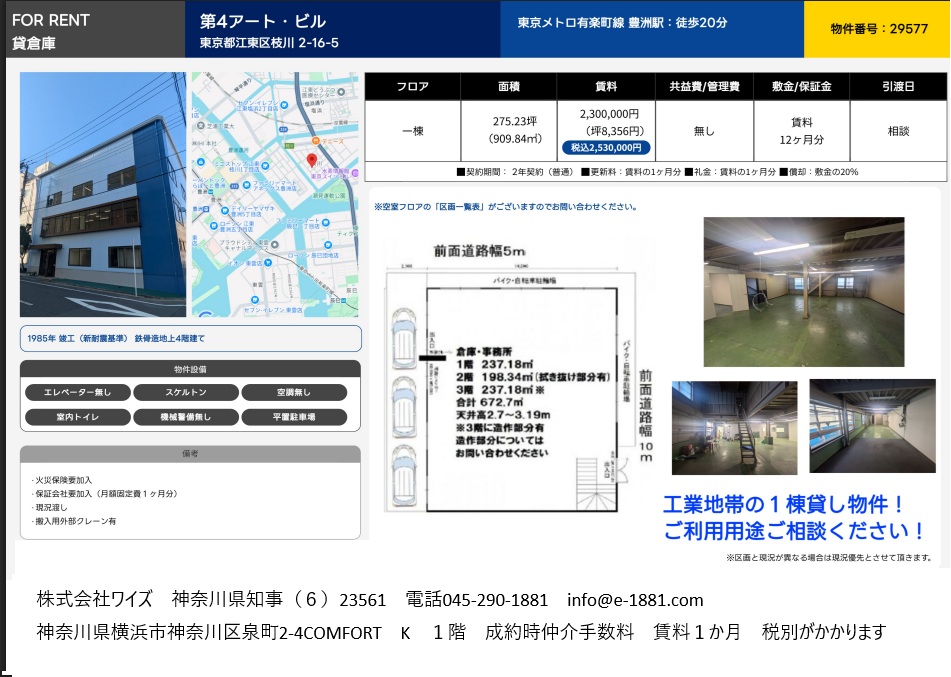This screenshot has height=677, width=951.
Task: Open the interior photo showing the staircase
Action: (x=734, y=427)
